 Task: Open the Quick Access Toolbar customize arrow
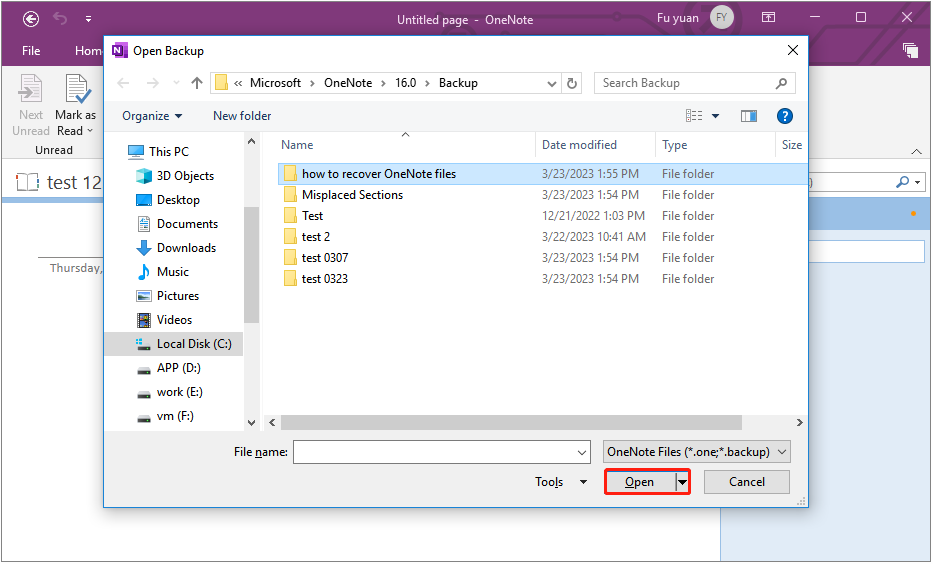click(x=88, y=19)
